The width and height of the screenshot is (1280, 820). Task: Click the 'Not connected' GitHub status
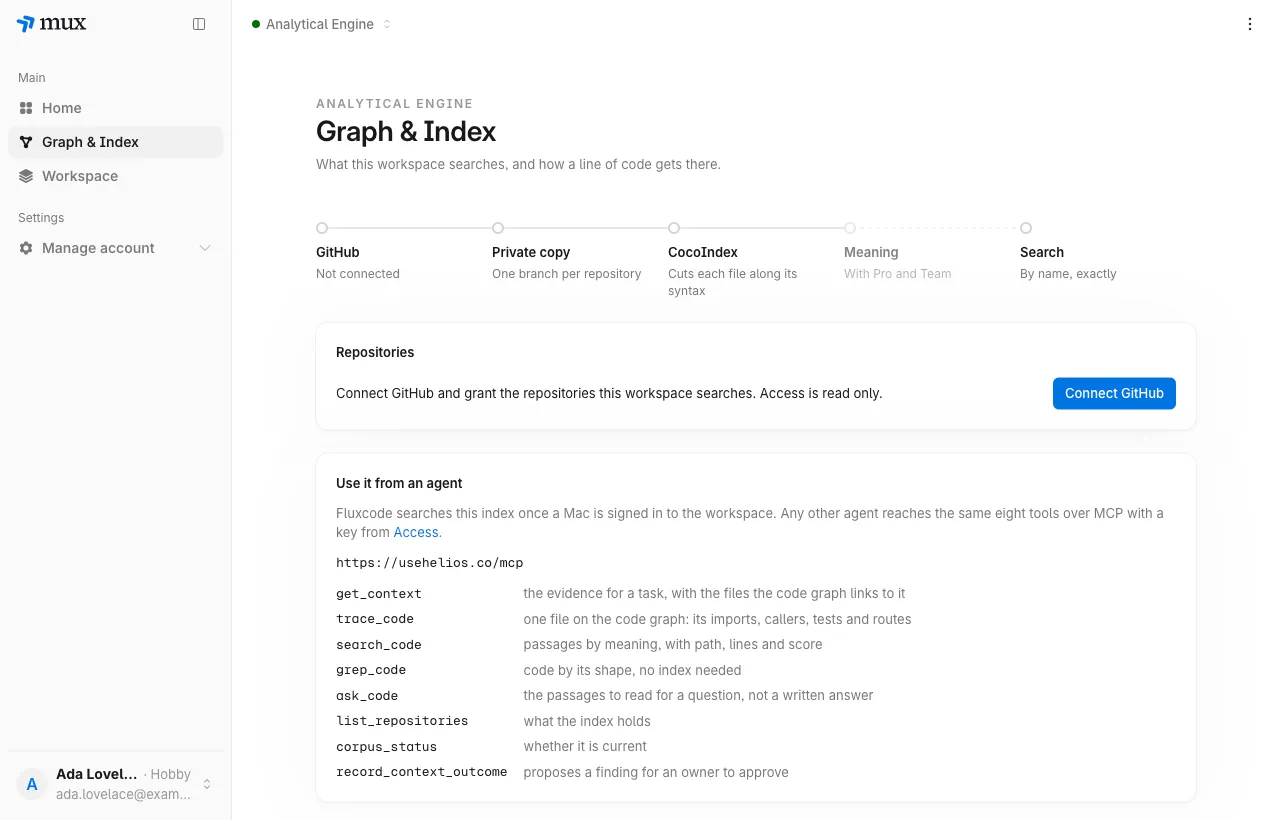tap(358, 274)
